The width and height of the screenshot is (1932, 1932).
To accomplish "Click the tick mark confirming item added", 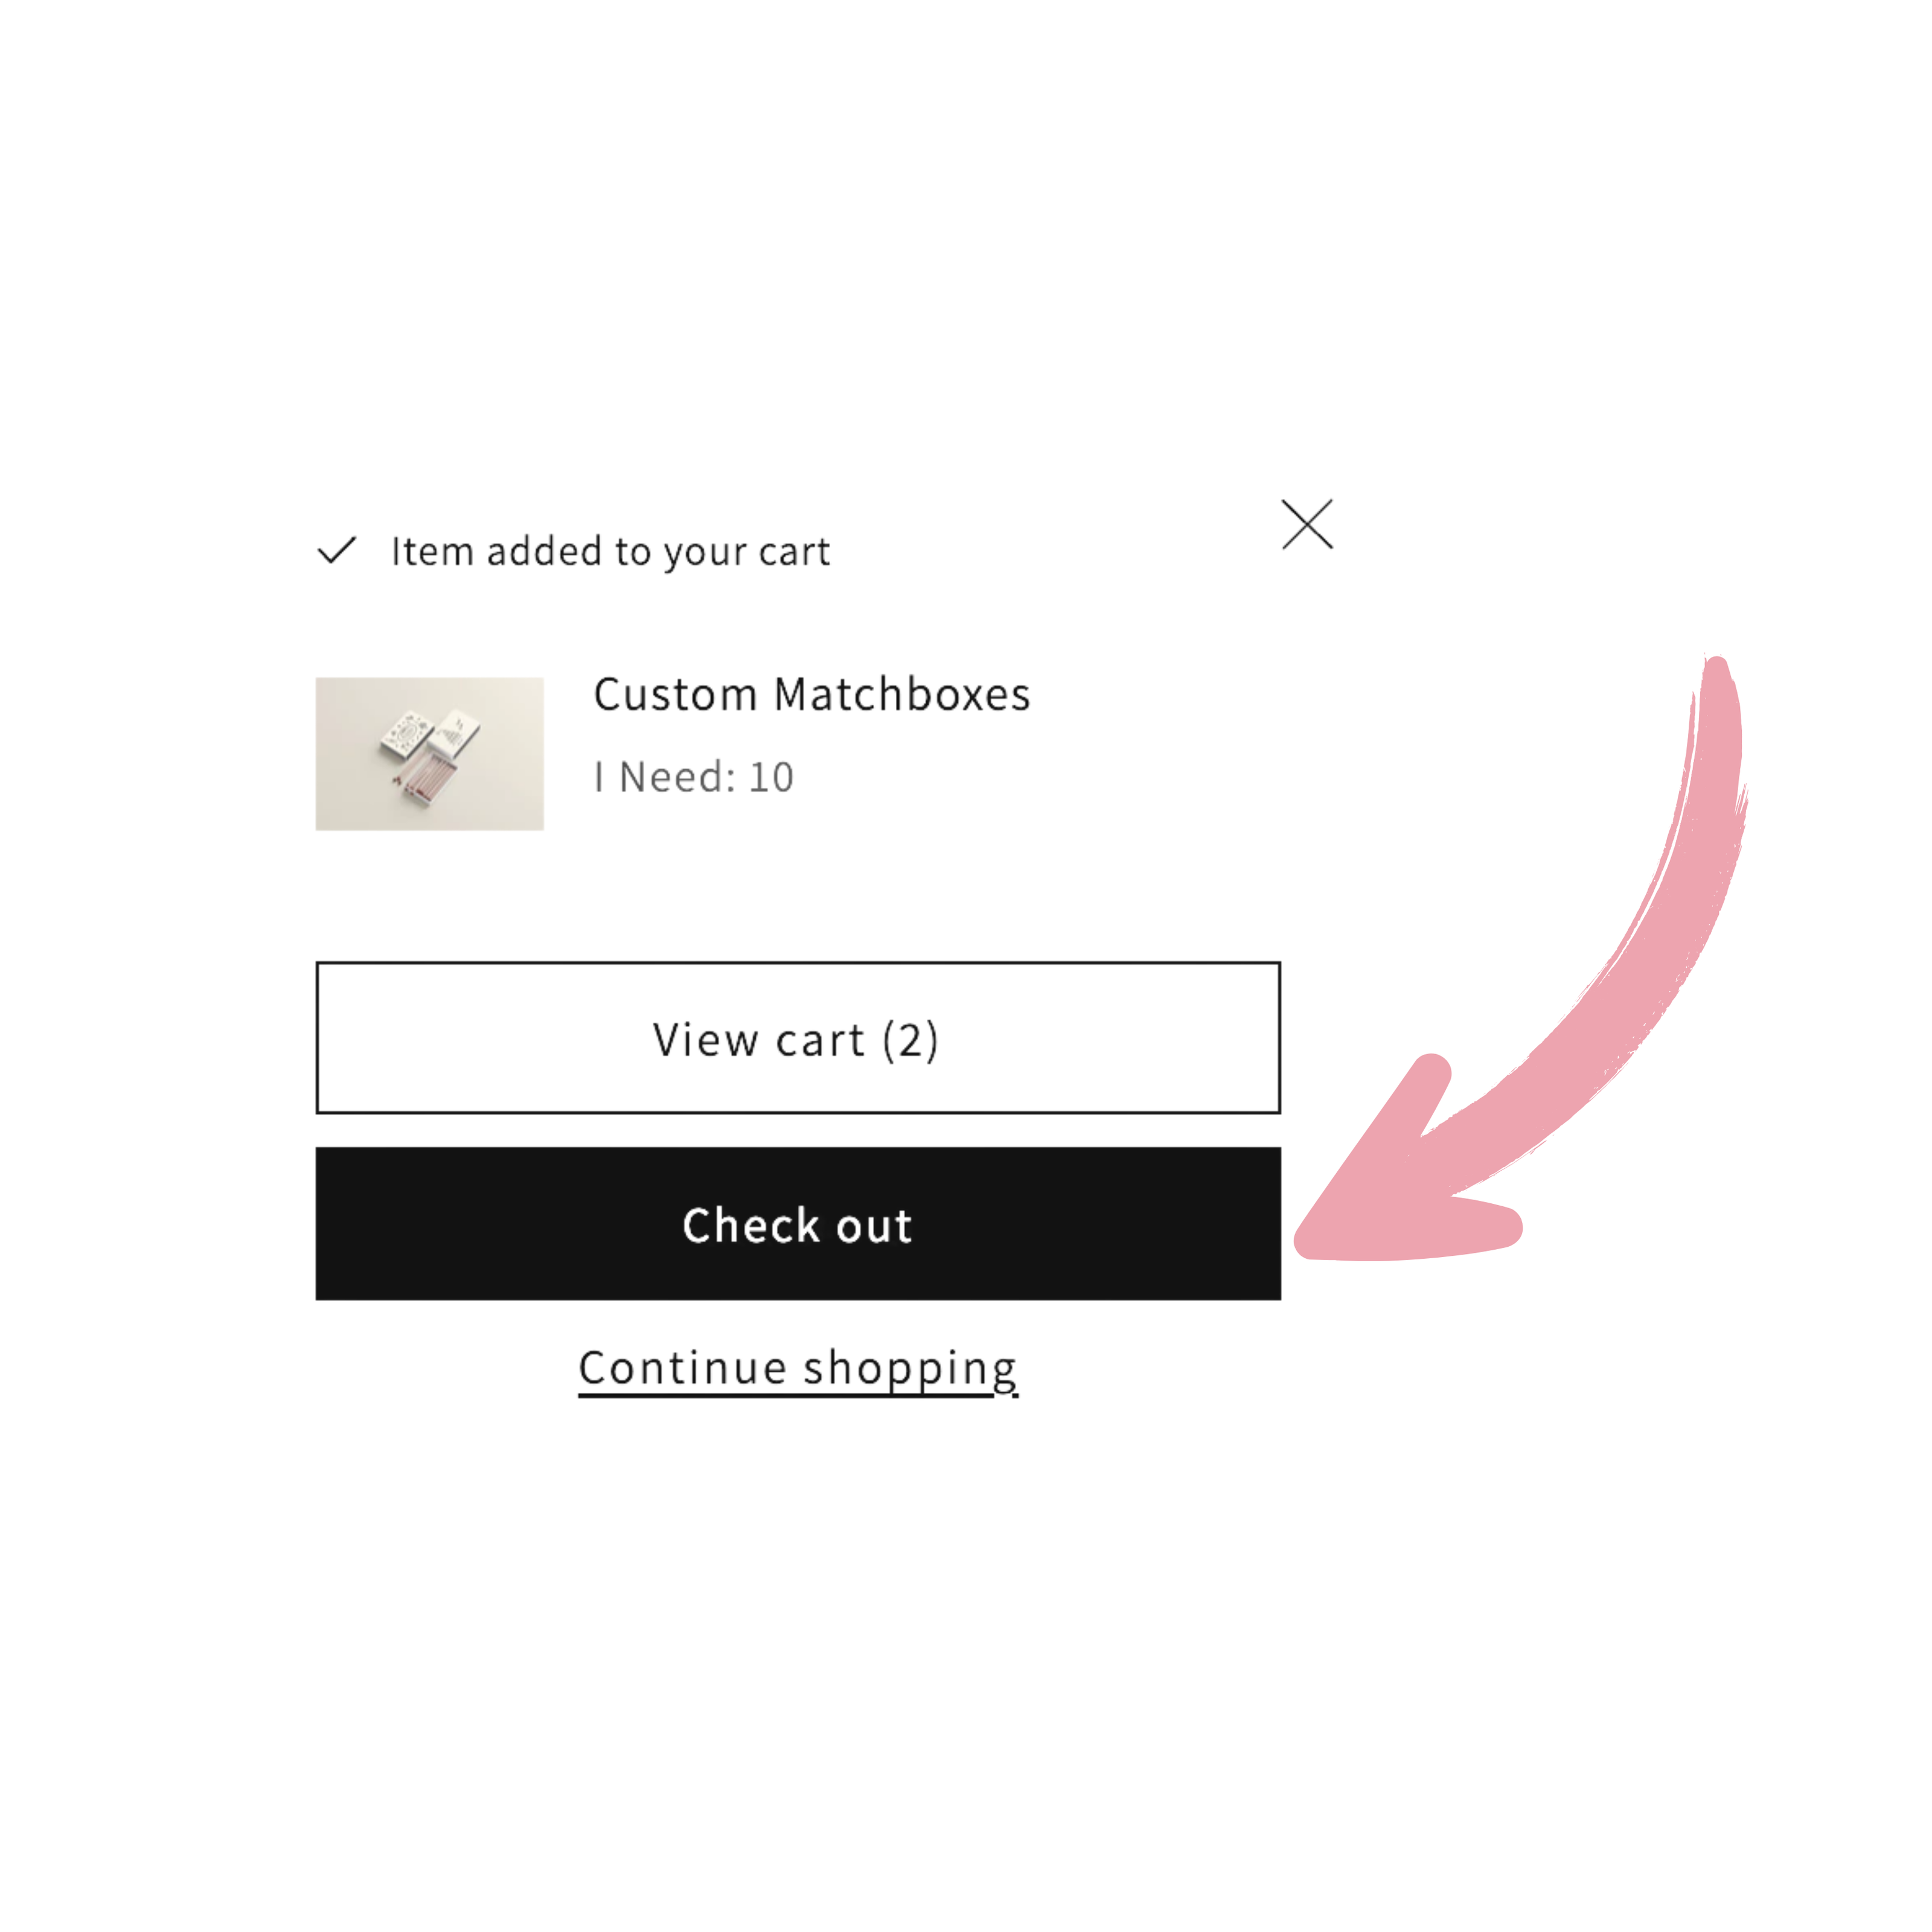I will (337, 550).
